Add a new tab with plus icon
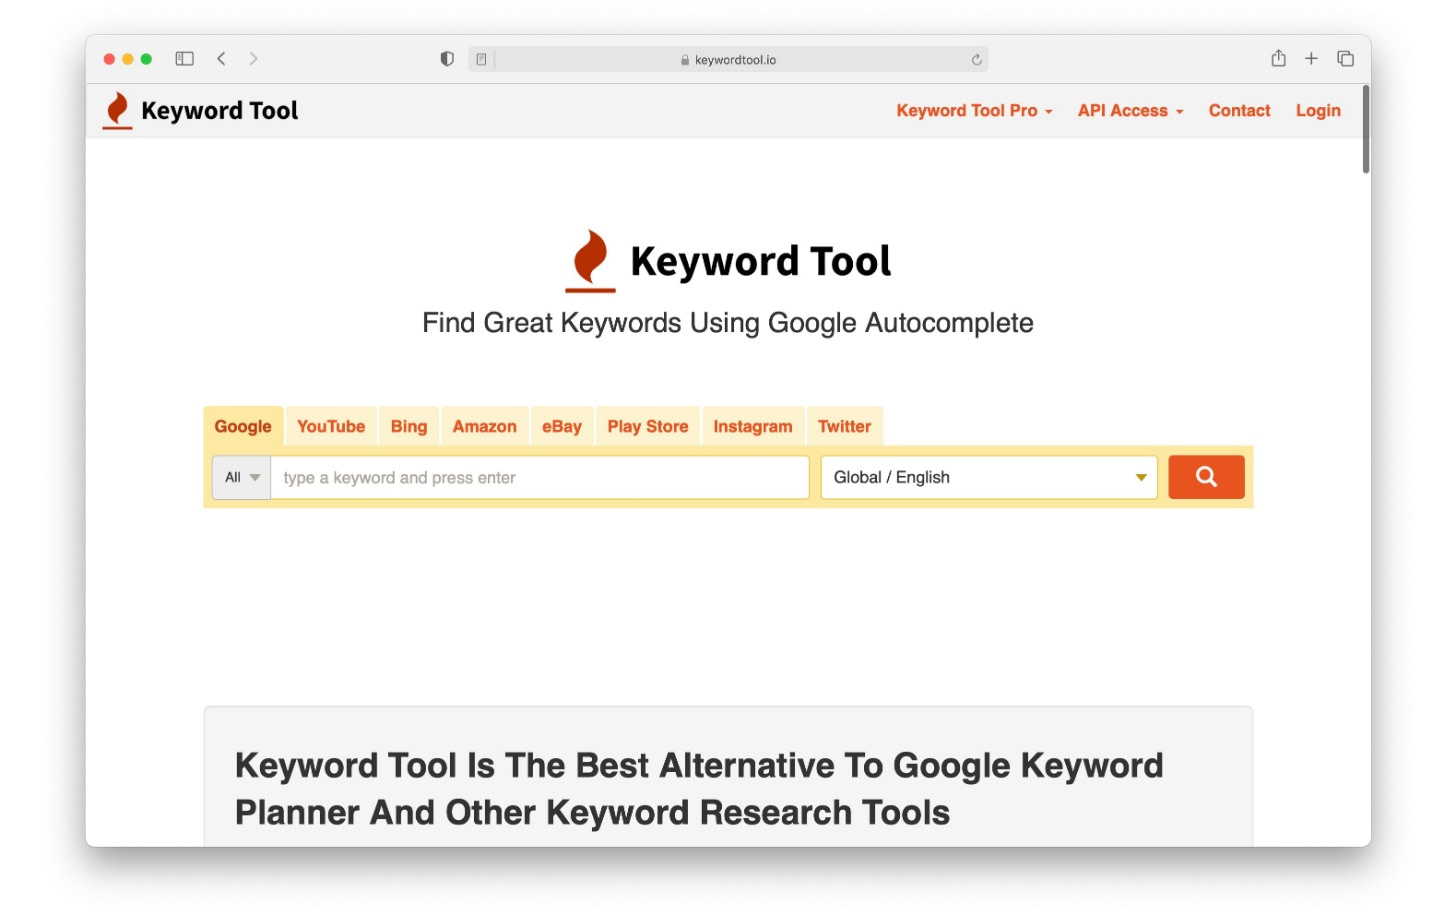The height and width of the screenshot is (915, 1456). (1311, 59)
